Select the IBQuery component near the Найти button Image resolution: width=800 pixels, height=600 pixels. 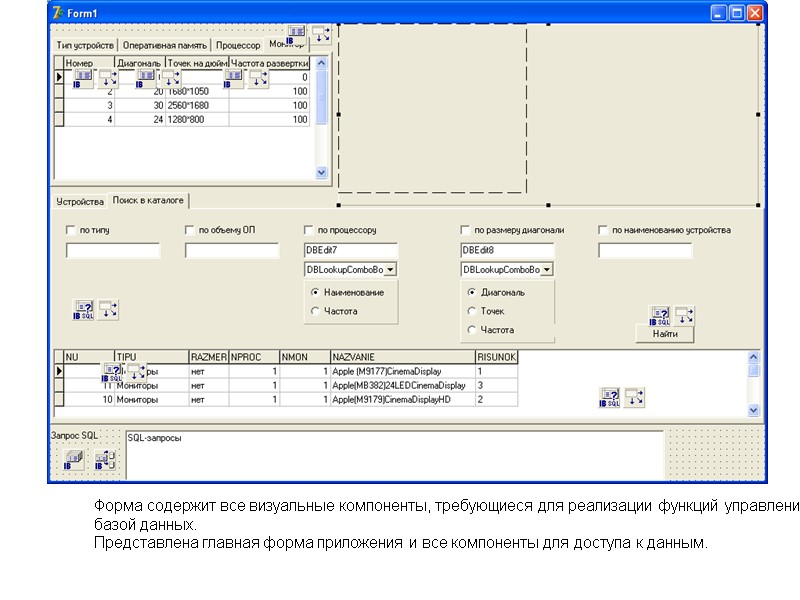coord(660,315)
